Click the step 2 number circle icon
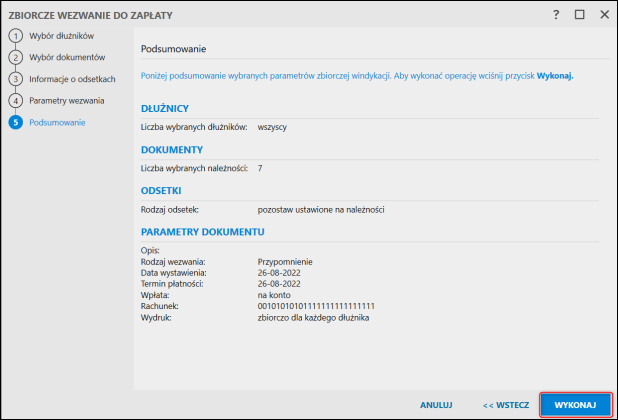Viewport: 618px width, 420px height. coord(15,57)
